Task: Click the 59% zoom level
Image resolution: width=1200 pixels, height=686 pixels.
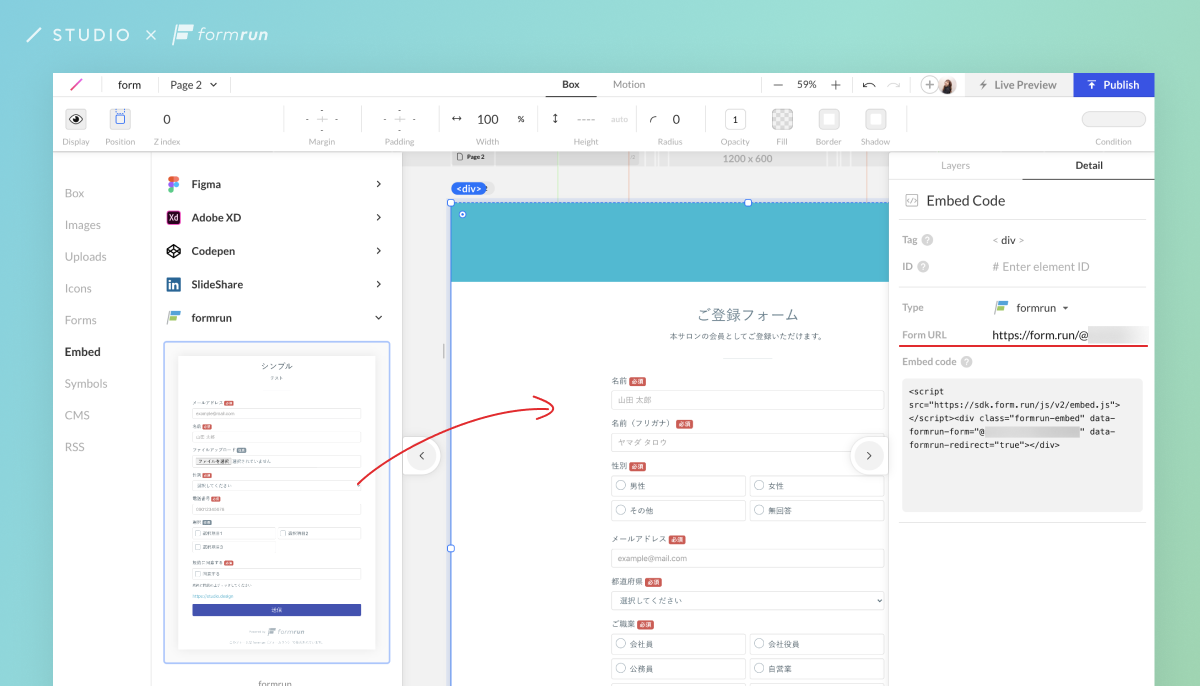Action: coord(807,85)
